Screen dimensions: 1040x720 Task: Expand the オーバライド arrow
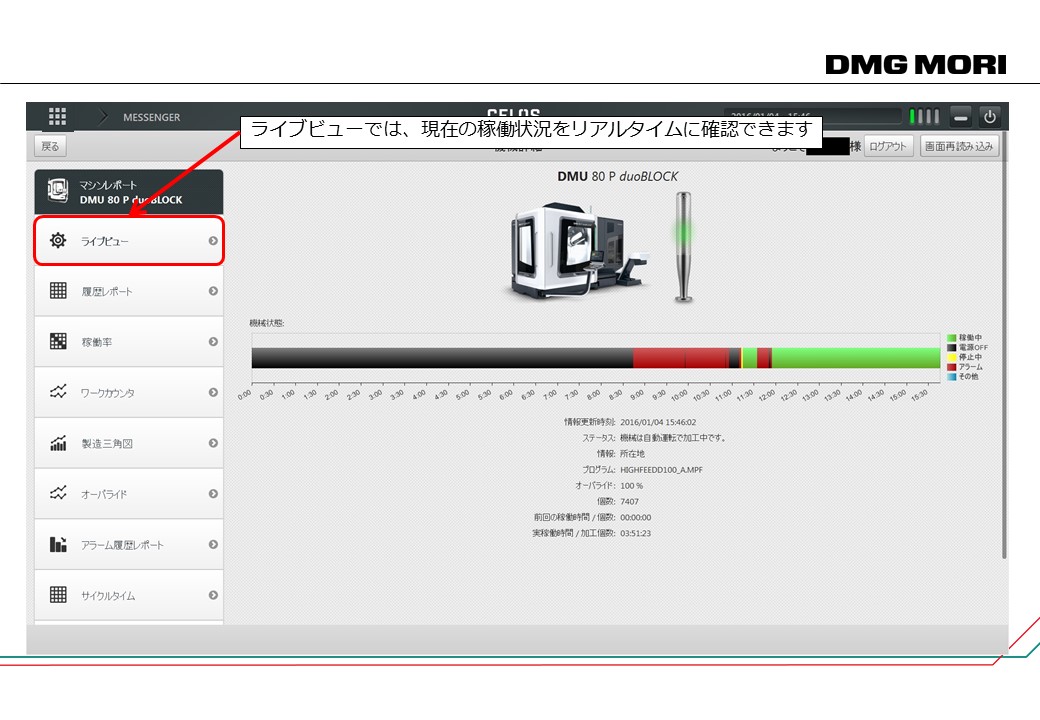[213, 493]
